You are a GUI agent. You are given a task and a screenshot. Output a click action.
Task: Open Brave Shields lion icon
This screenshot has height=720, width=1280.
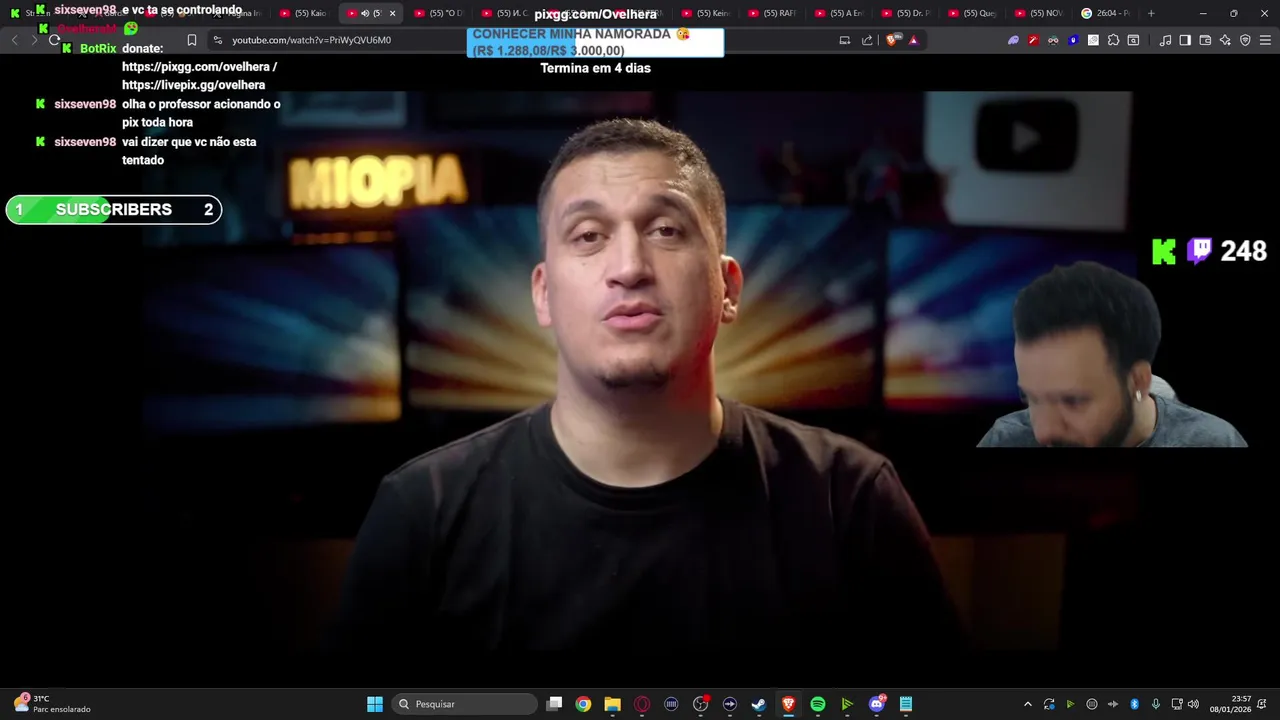(x=893, y=40)
